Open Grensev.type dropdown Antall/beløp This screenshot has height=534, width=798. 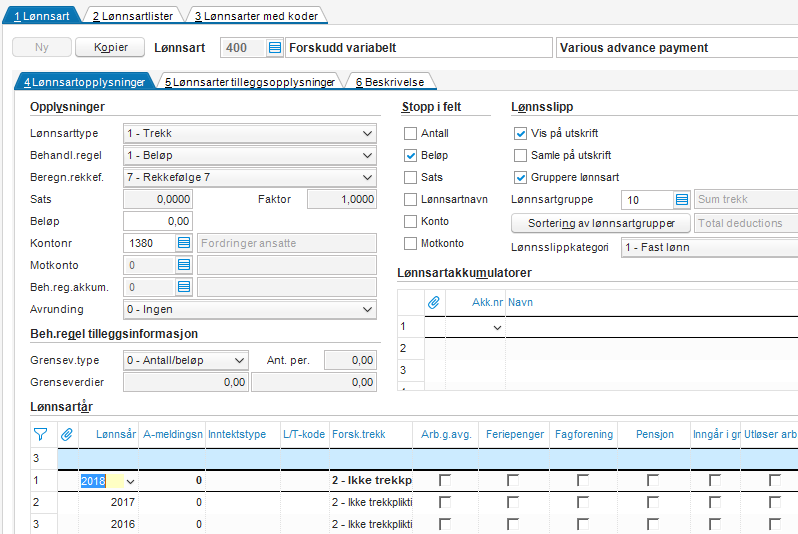coord(186,360)
